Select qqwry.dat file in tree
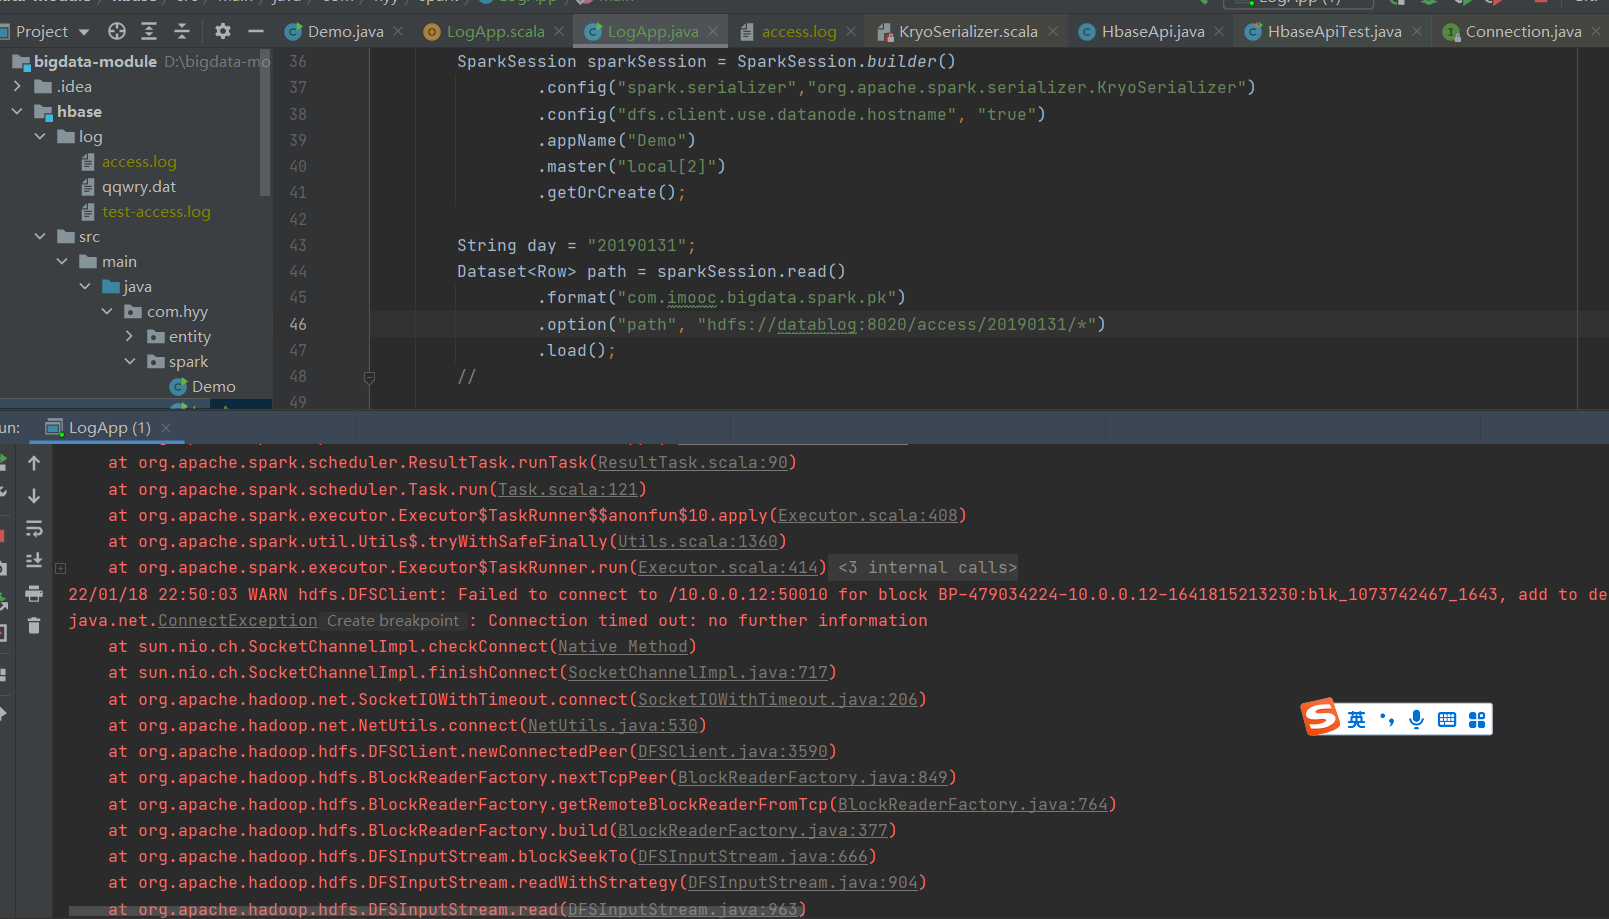 click(139, 186)
